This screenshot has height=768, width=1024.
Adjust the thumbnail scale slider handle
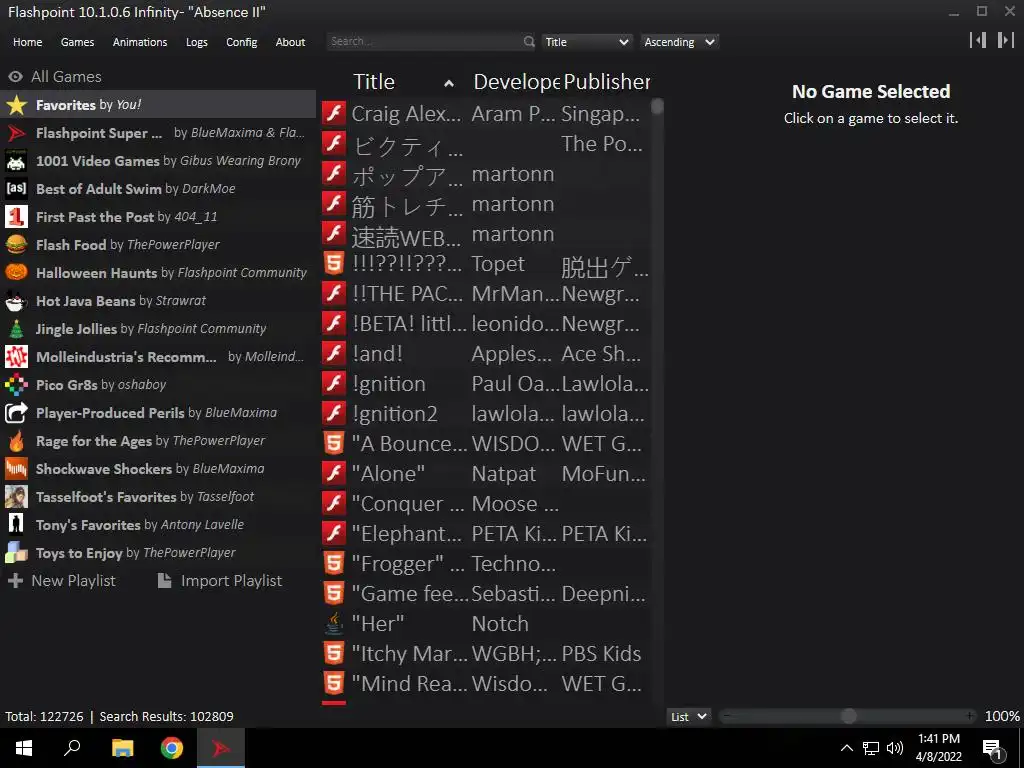[848, 716]
